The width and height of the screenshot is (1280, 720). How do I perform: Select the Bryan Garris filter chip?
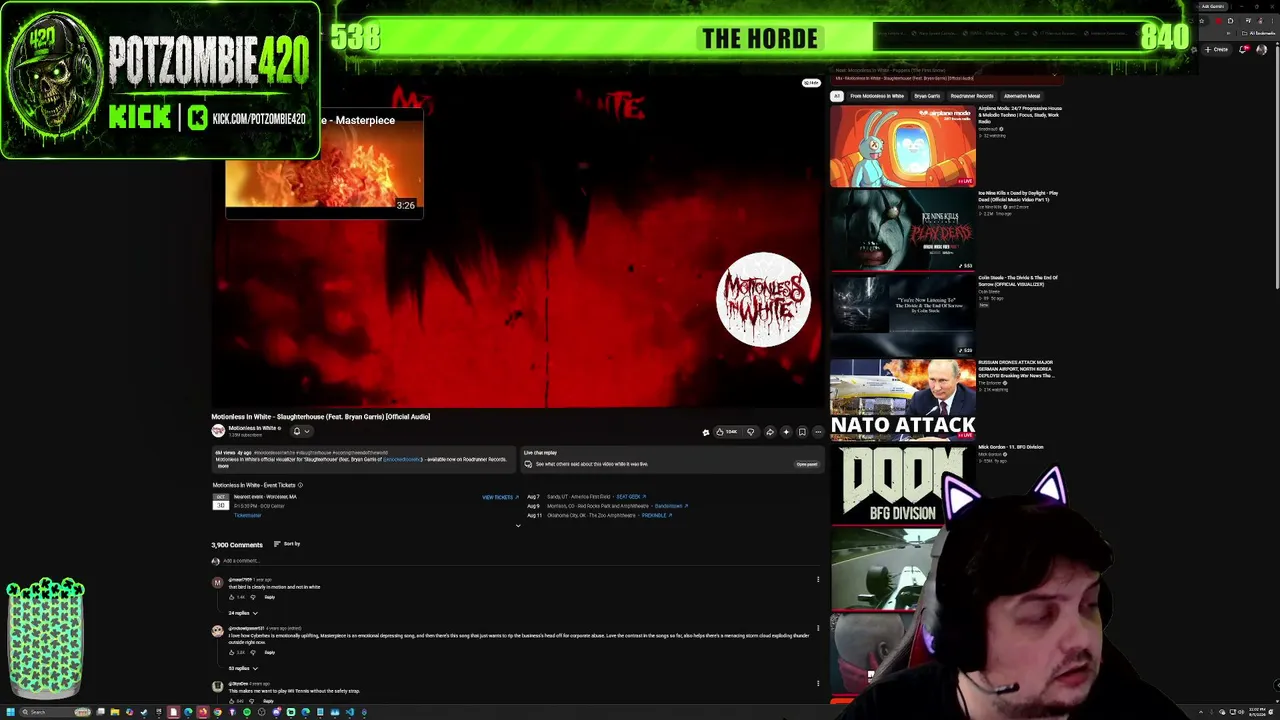[927, 96]
